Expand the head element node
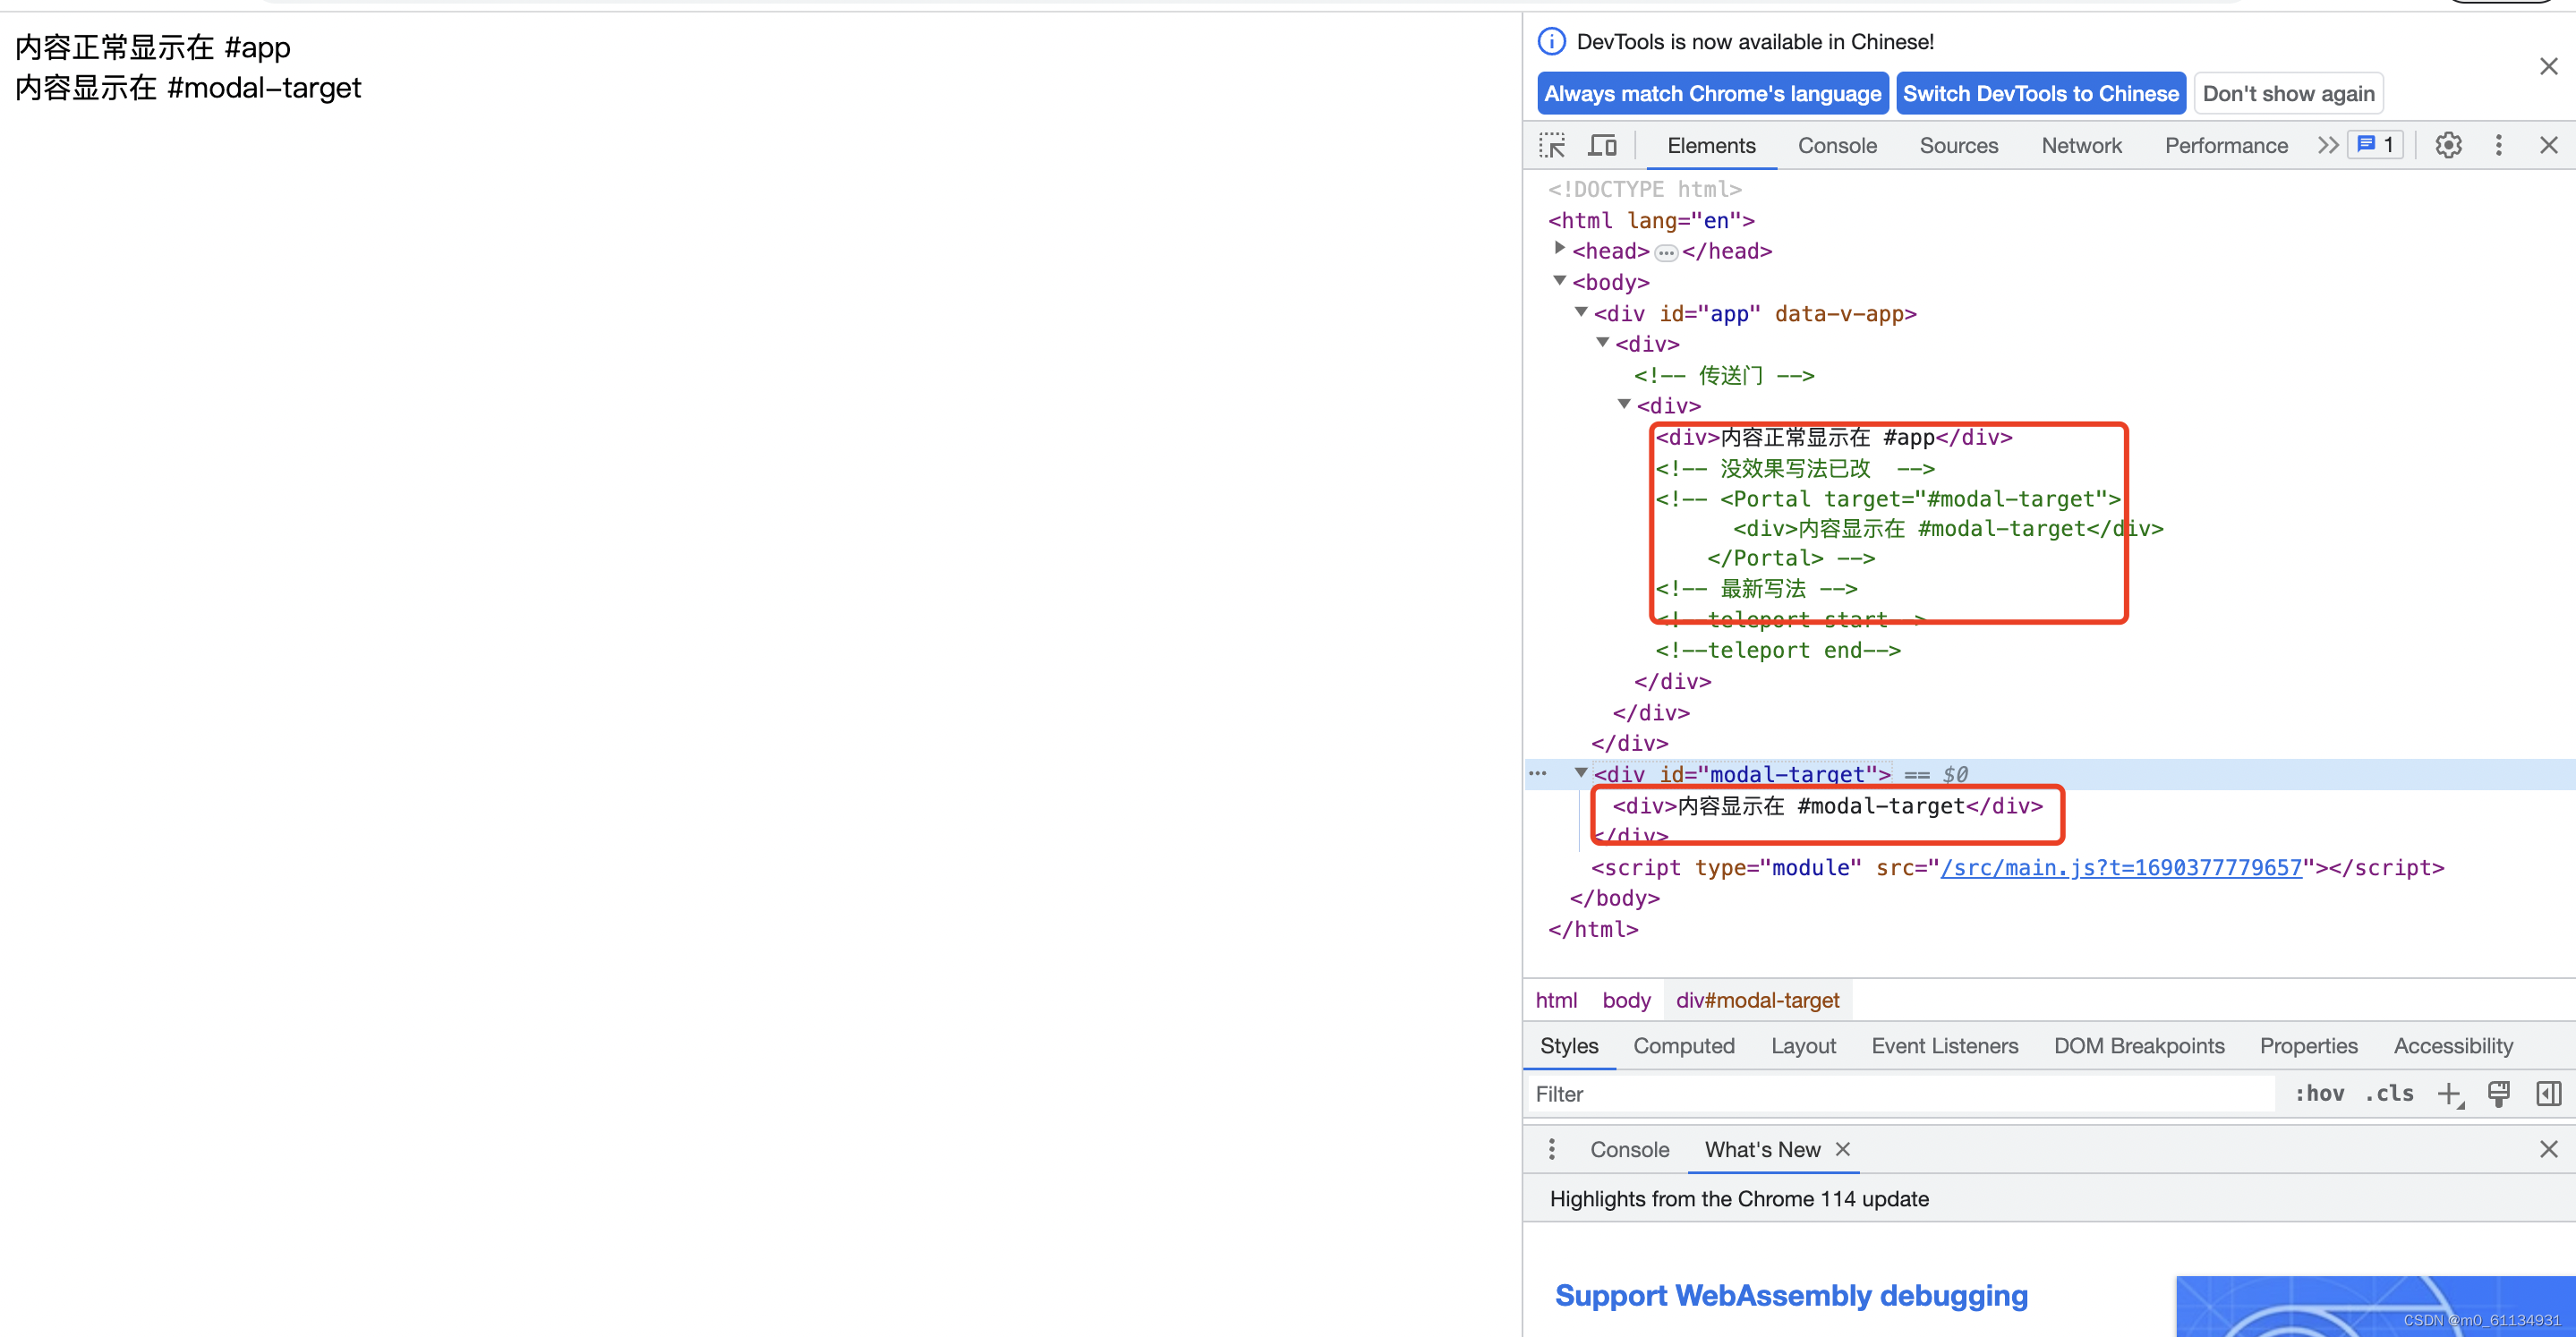The height and width of the screenshot is (1337, 2576). [x=1559, y=249]
